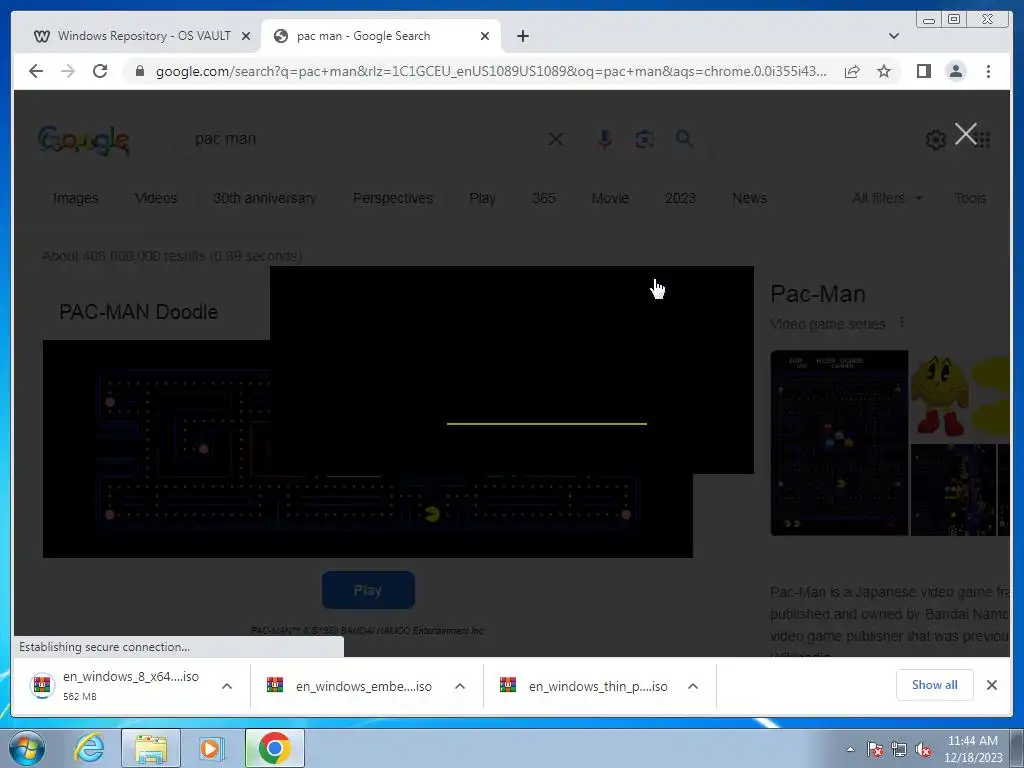Viewport: 1024px width, 768px height.
Task: Open the search Tools
Action: point(970,198)
